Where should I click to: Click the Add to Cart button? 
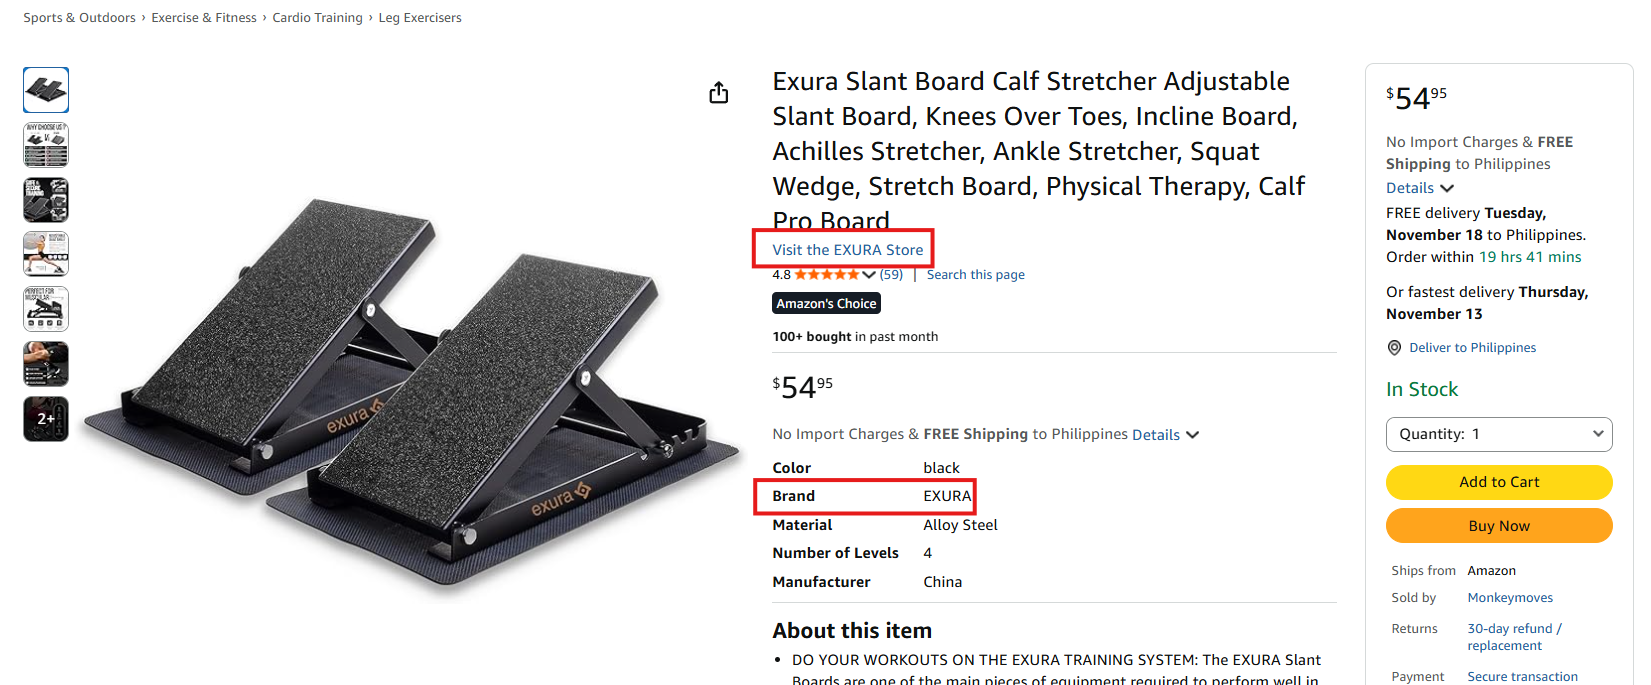click(x=1498, y=482)
